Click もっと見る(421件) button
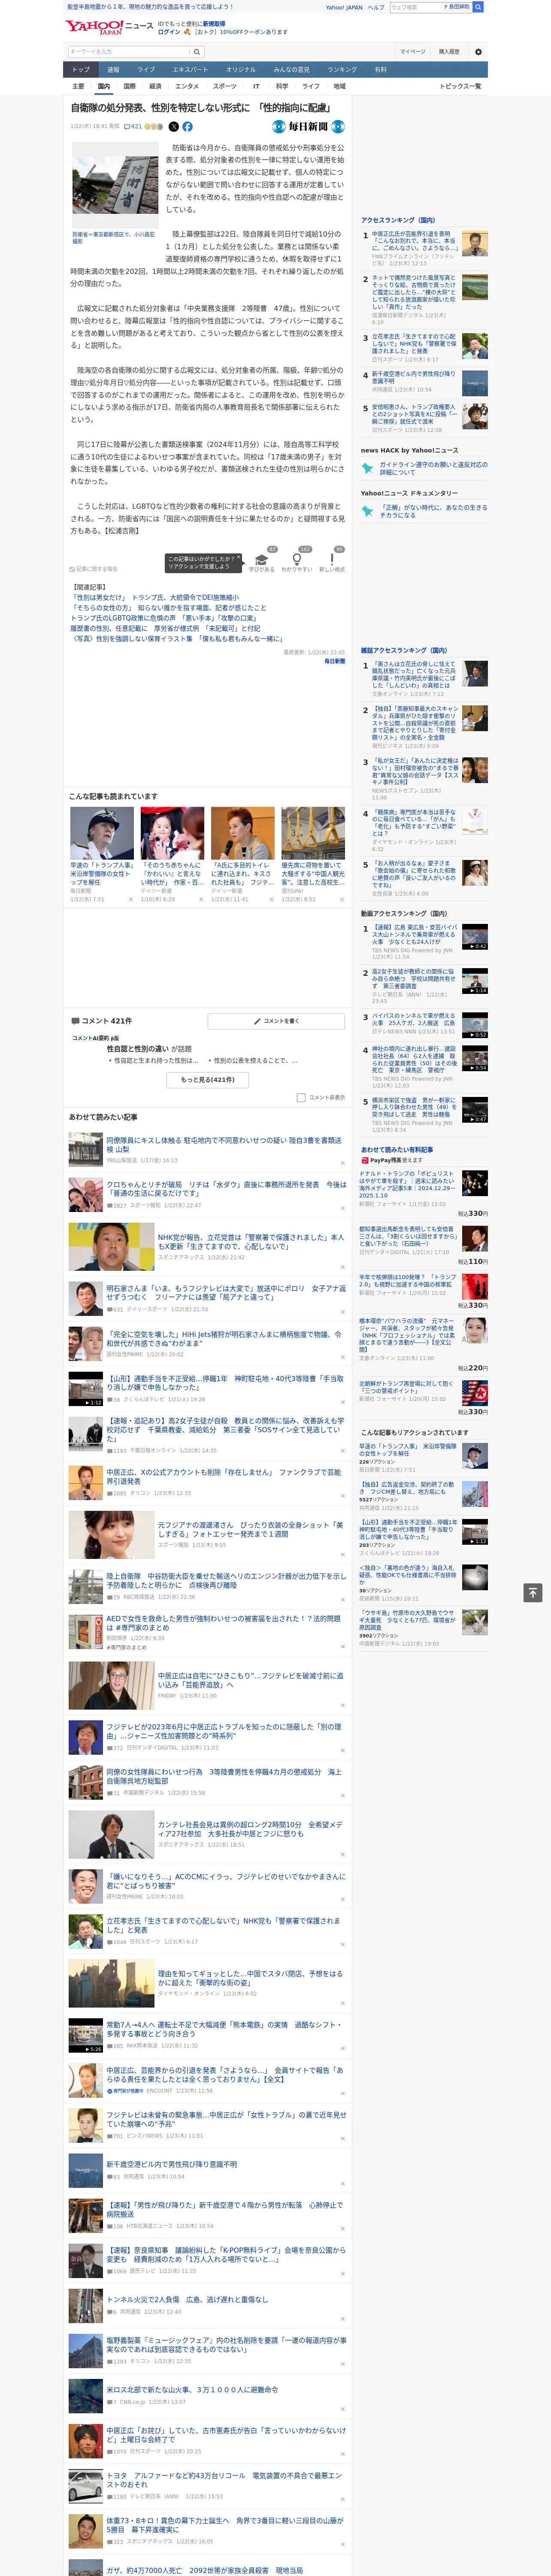 click(x=208, y=1080)
